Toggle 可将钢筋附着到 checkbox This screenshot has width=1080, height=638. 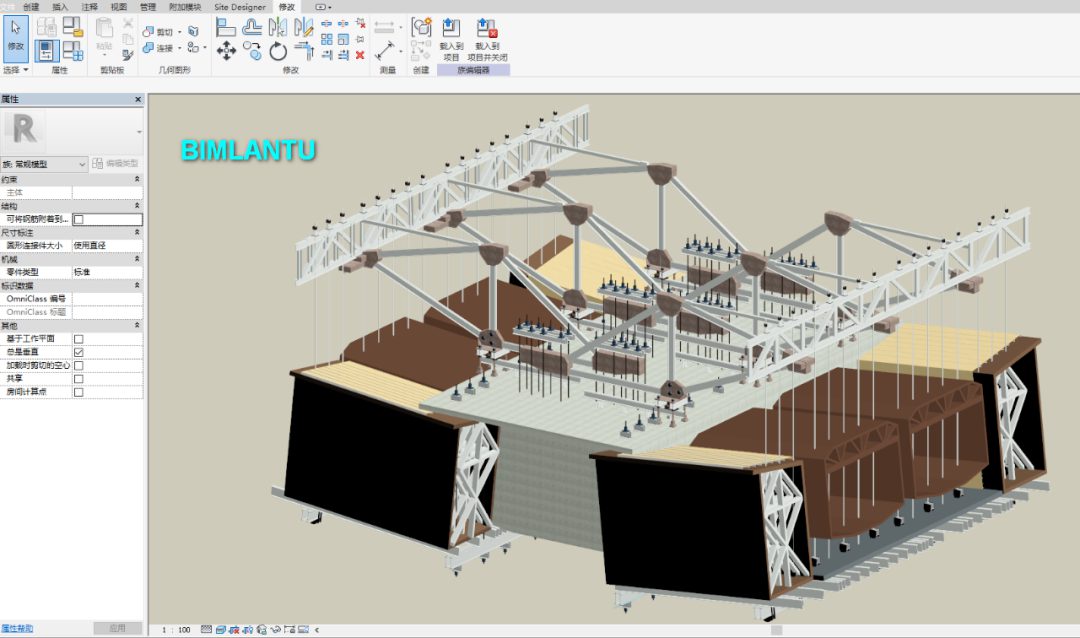[79, 220]
